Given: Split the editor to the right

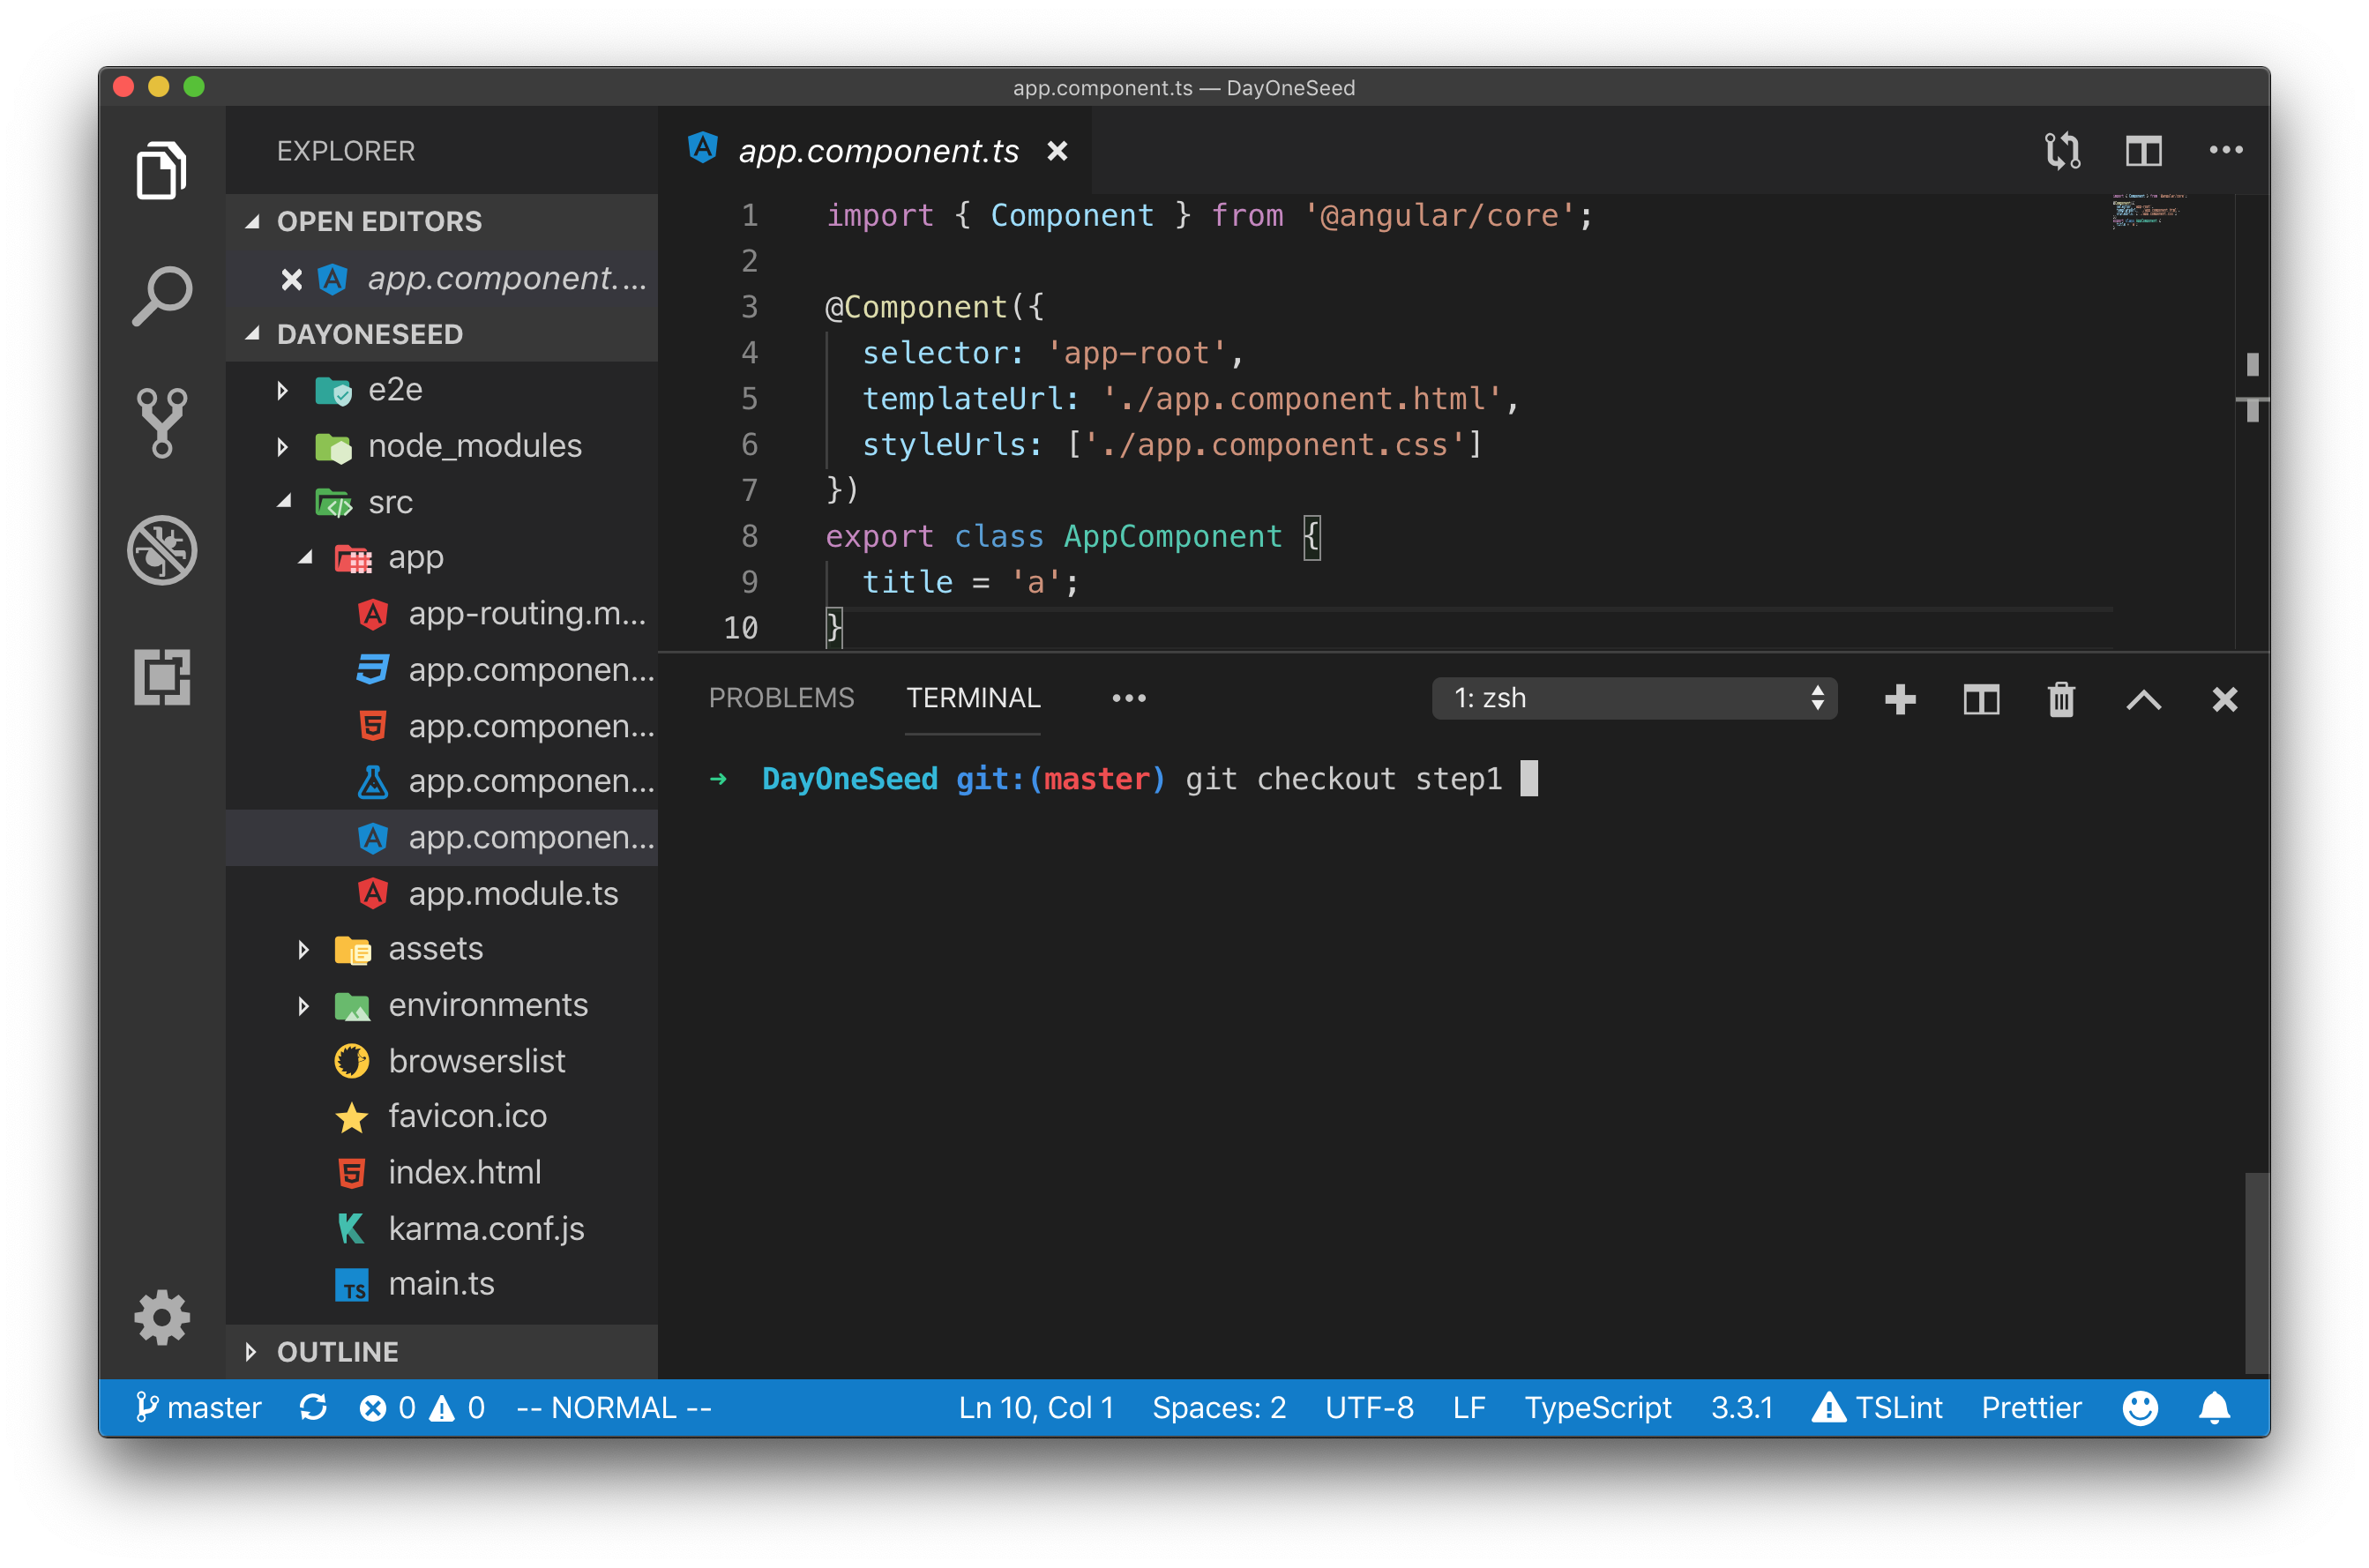Looking at the screenshot, I should click(x=2143, y=151).
